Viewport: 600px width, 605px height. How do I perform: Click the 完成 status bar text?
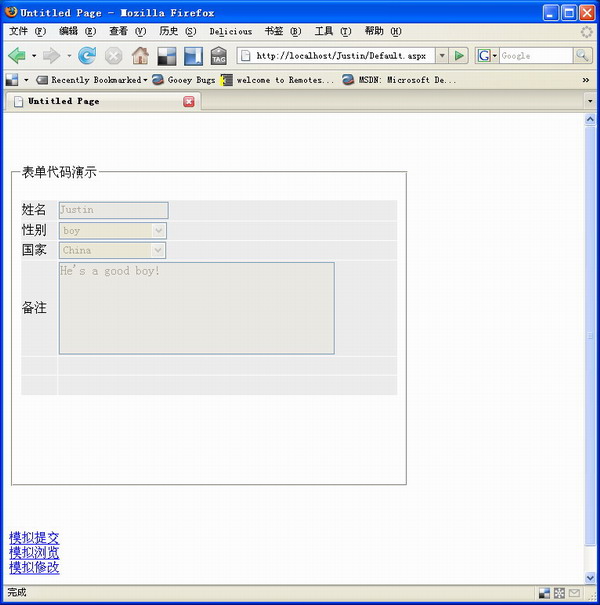click(x=17, y=592)
